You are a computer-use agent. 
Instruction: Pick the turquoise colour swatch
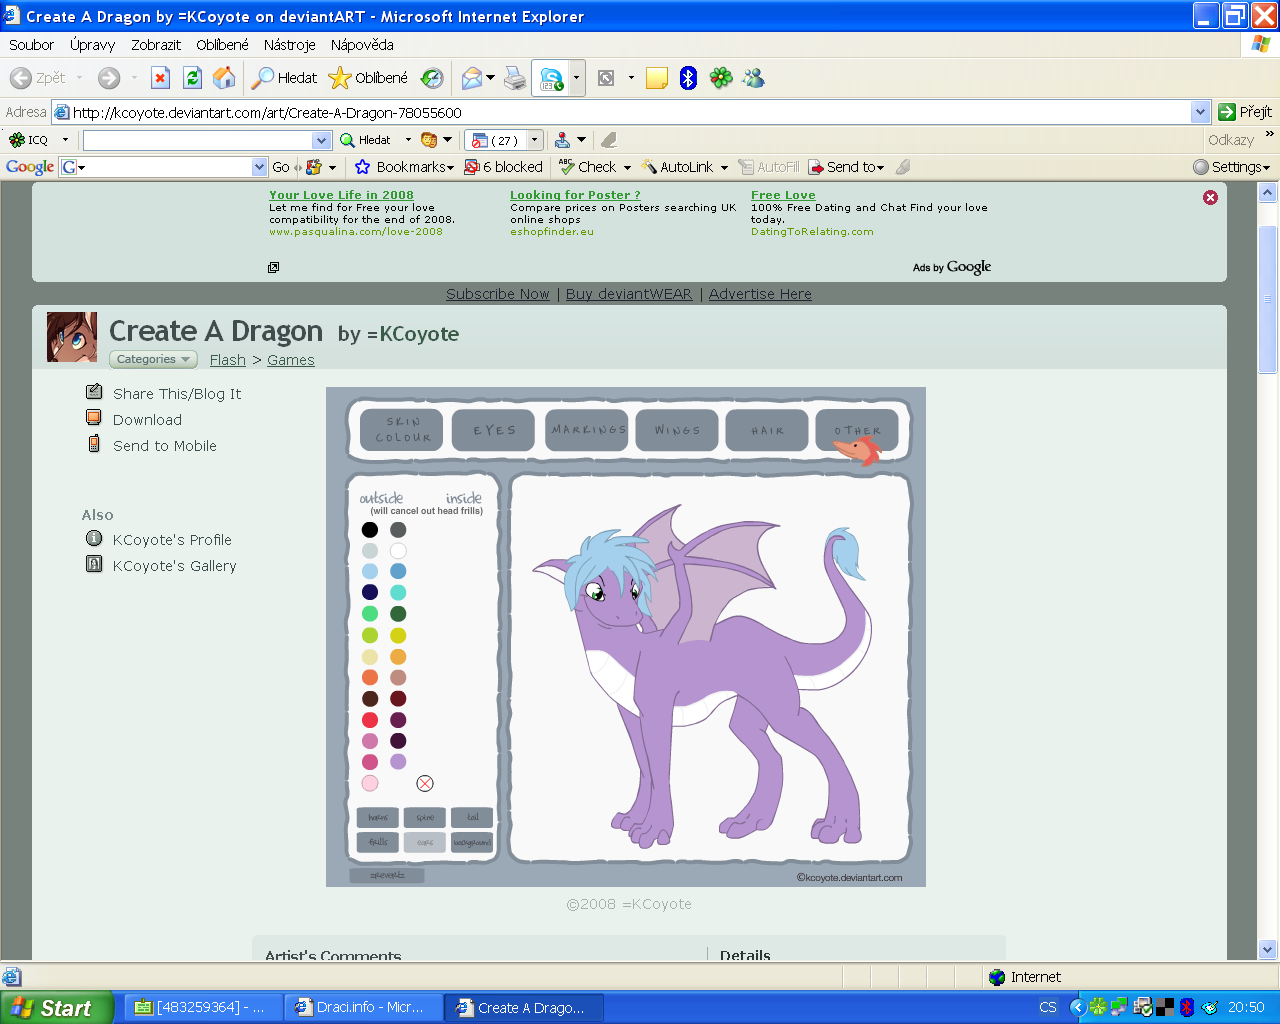pos(398,593)
